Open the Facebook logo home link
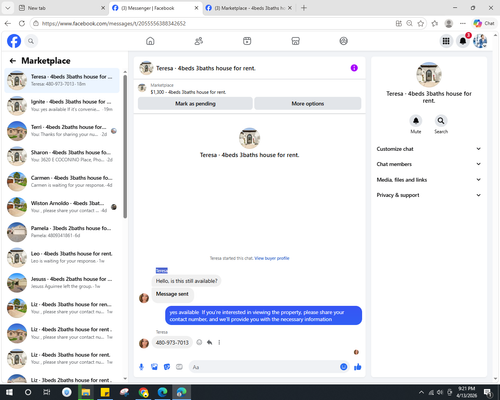 coord(14,41)
